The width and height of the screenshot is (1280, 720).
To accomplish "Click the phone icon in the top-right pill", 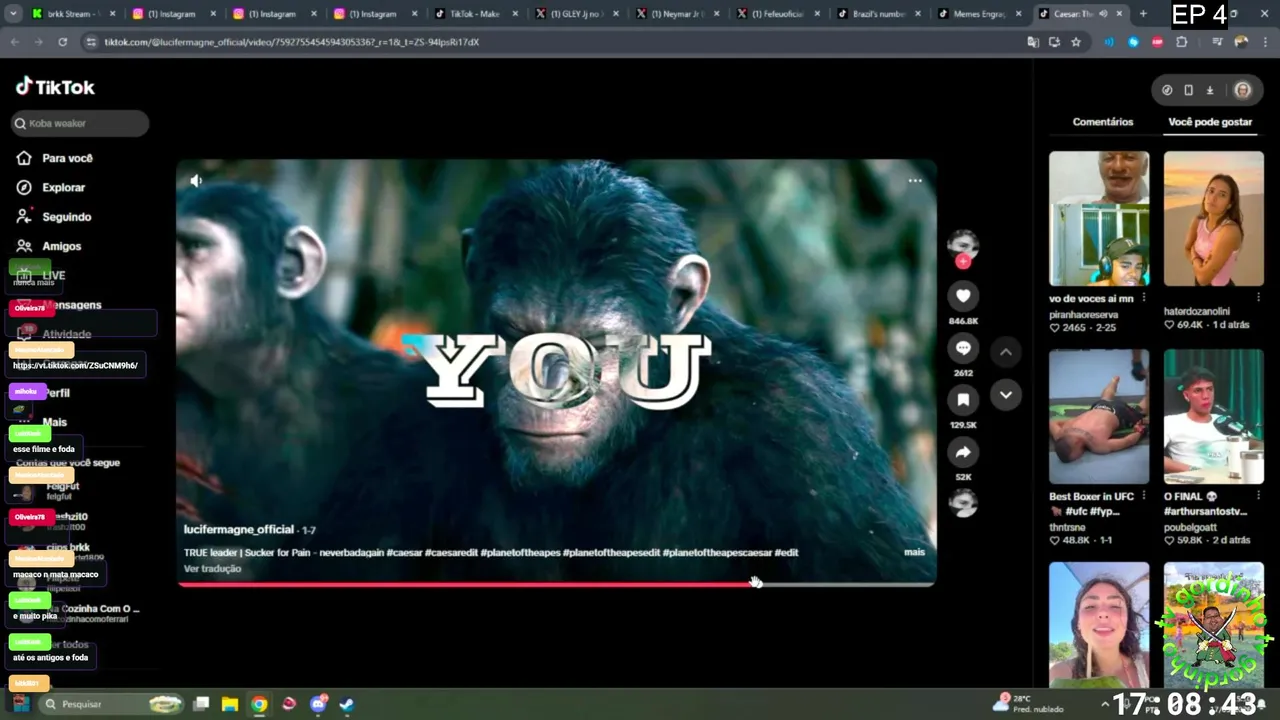I will point(1188,90).
